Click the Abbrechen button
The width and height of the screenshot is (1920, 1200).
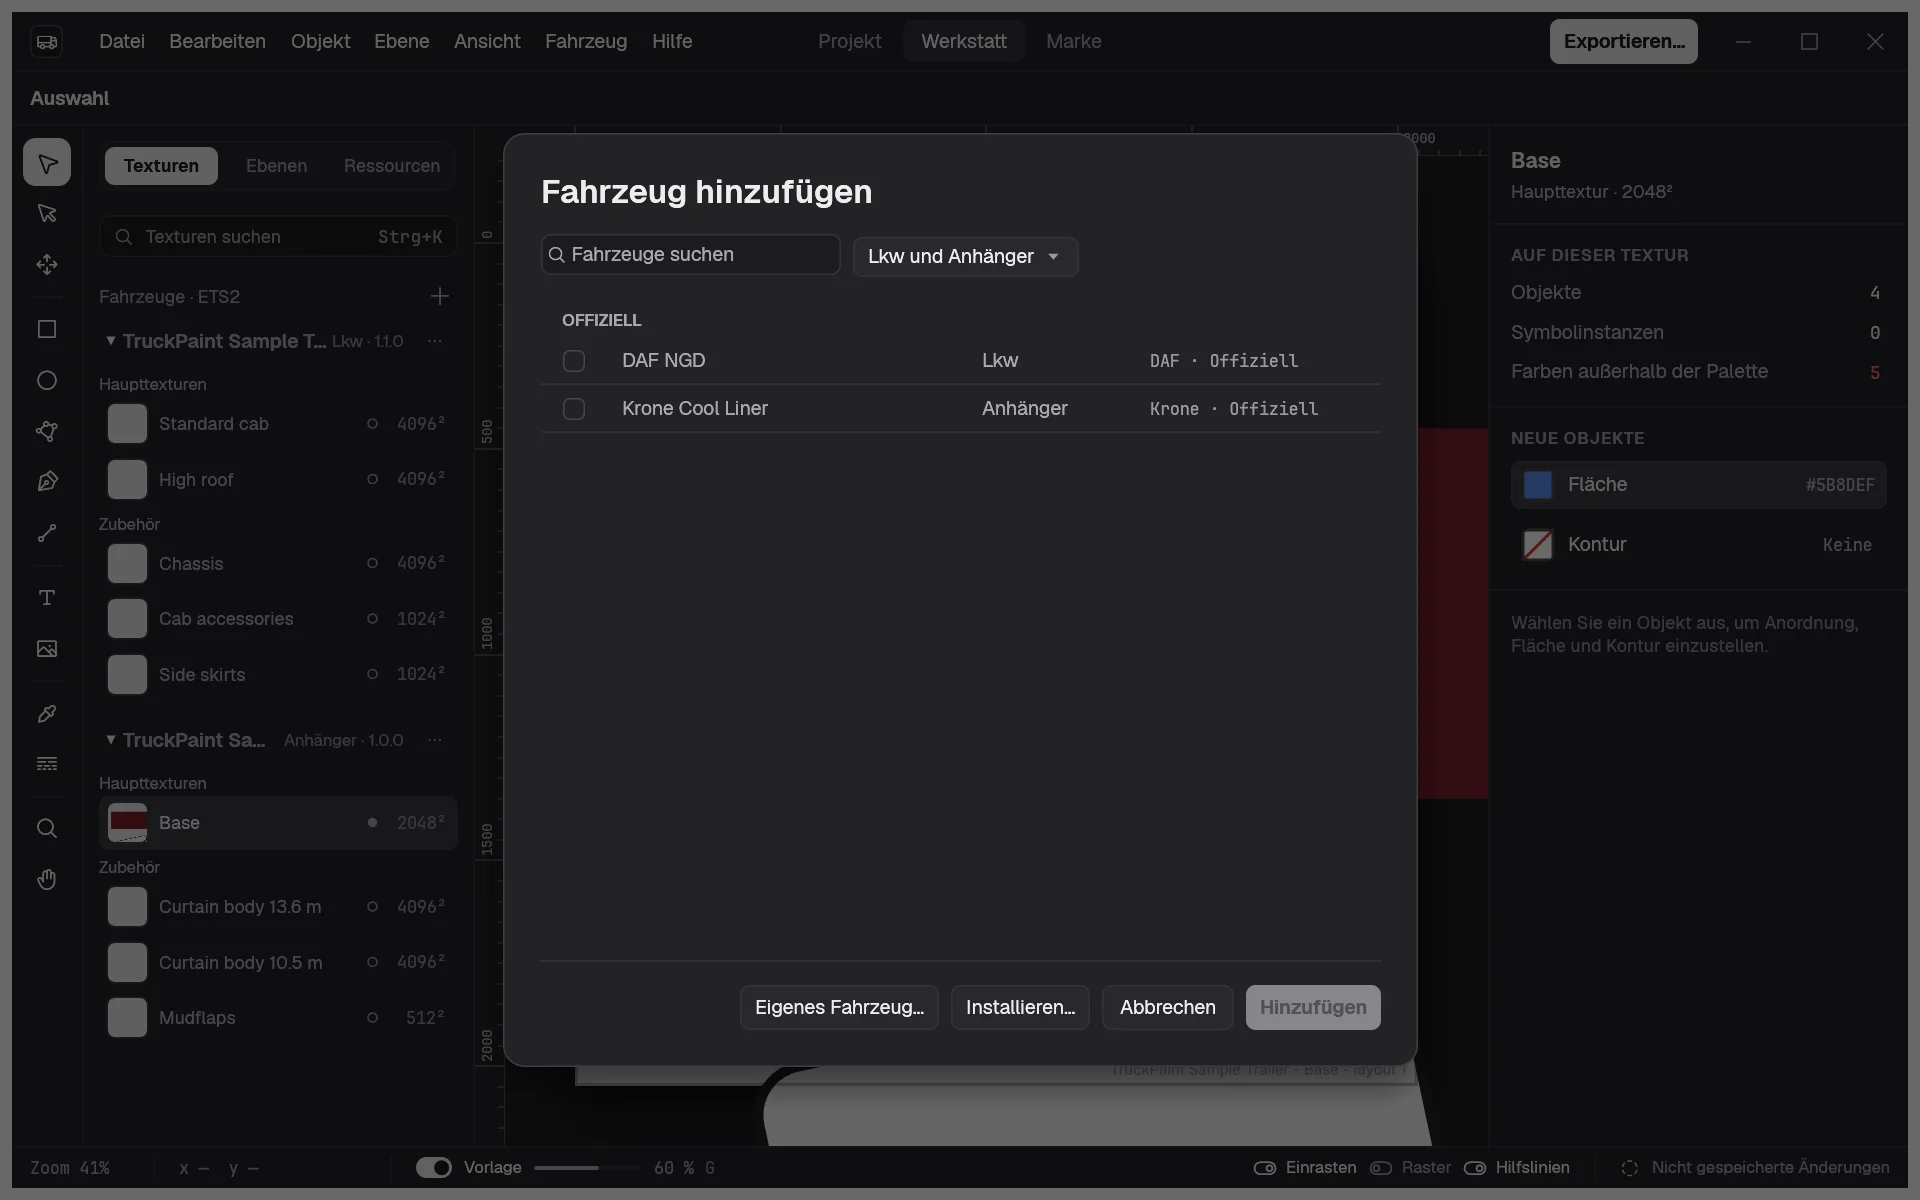1168,1007
